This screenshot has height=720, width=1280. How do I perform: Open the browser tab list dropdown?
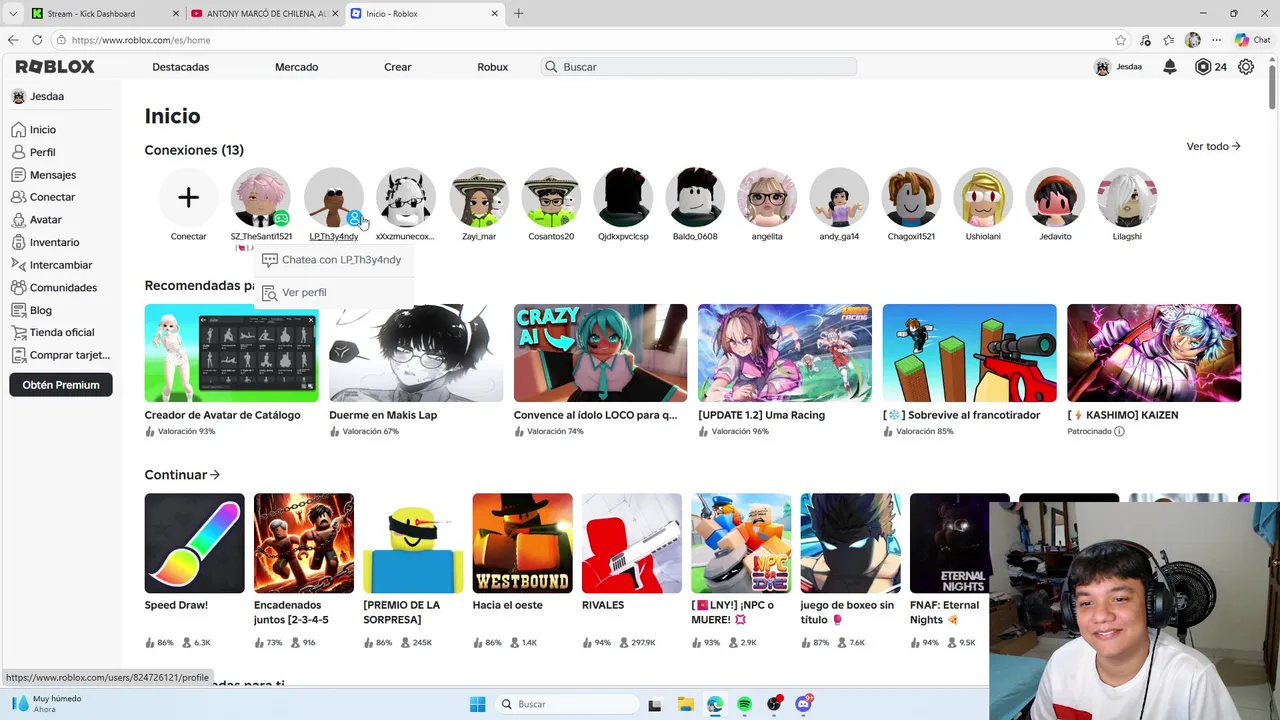click(13, 13)
